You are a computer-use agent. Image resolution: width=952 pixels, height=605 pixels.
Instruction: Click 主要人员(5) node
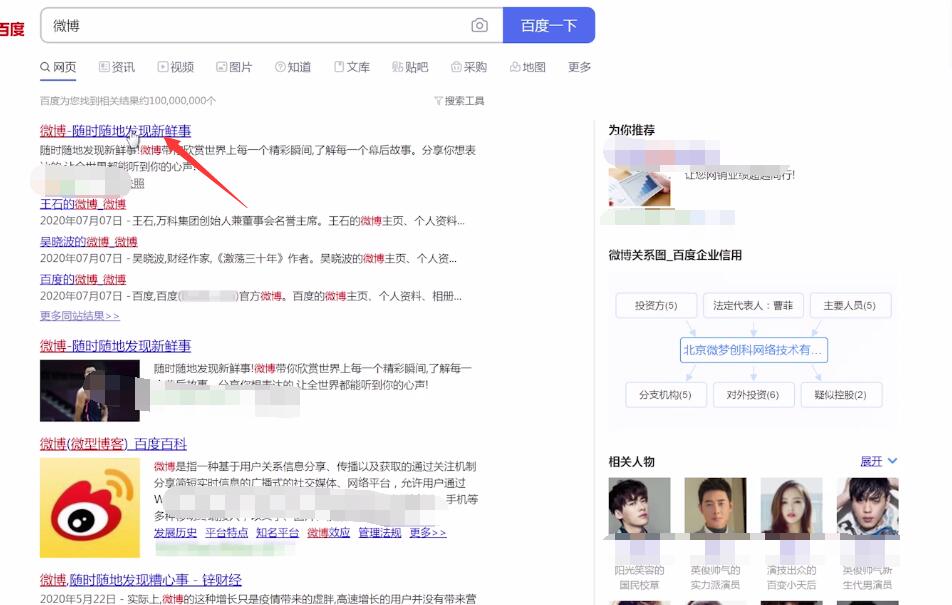(x=849, y=306)
